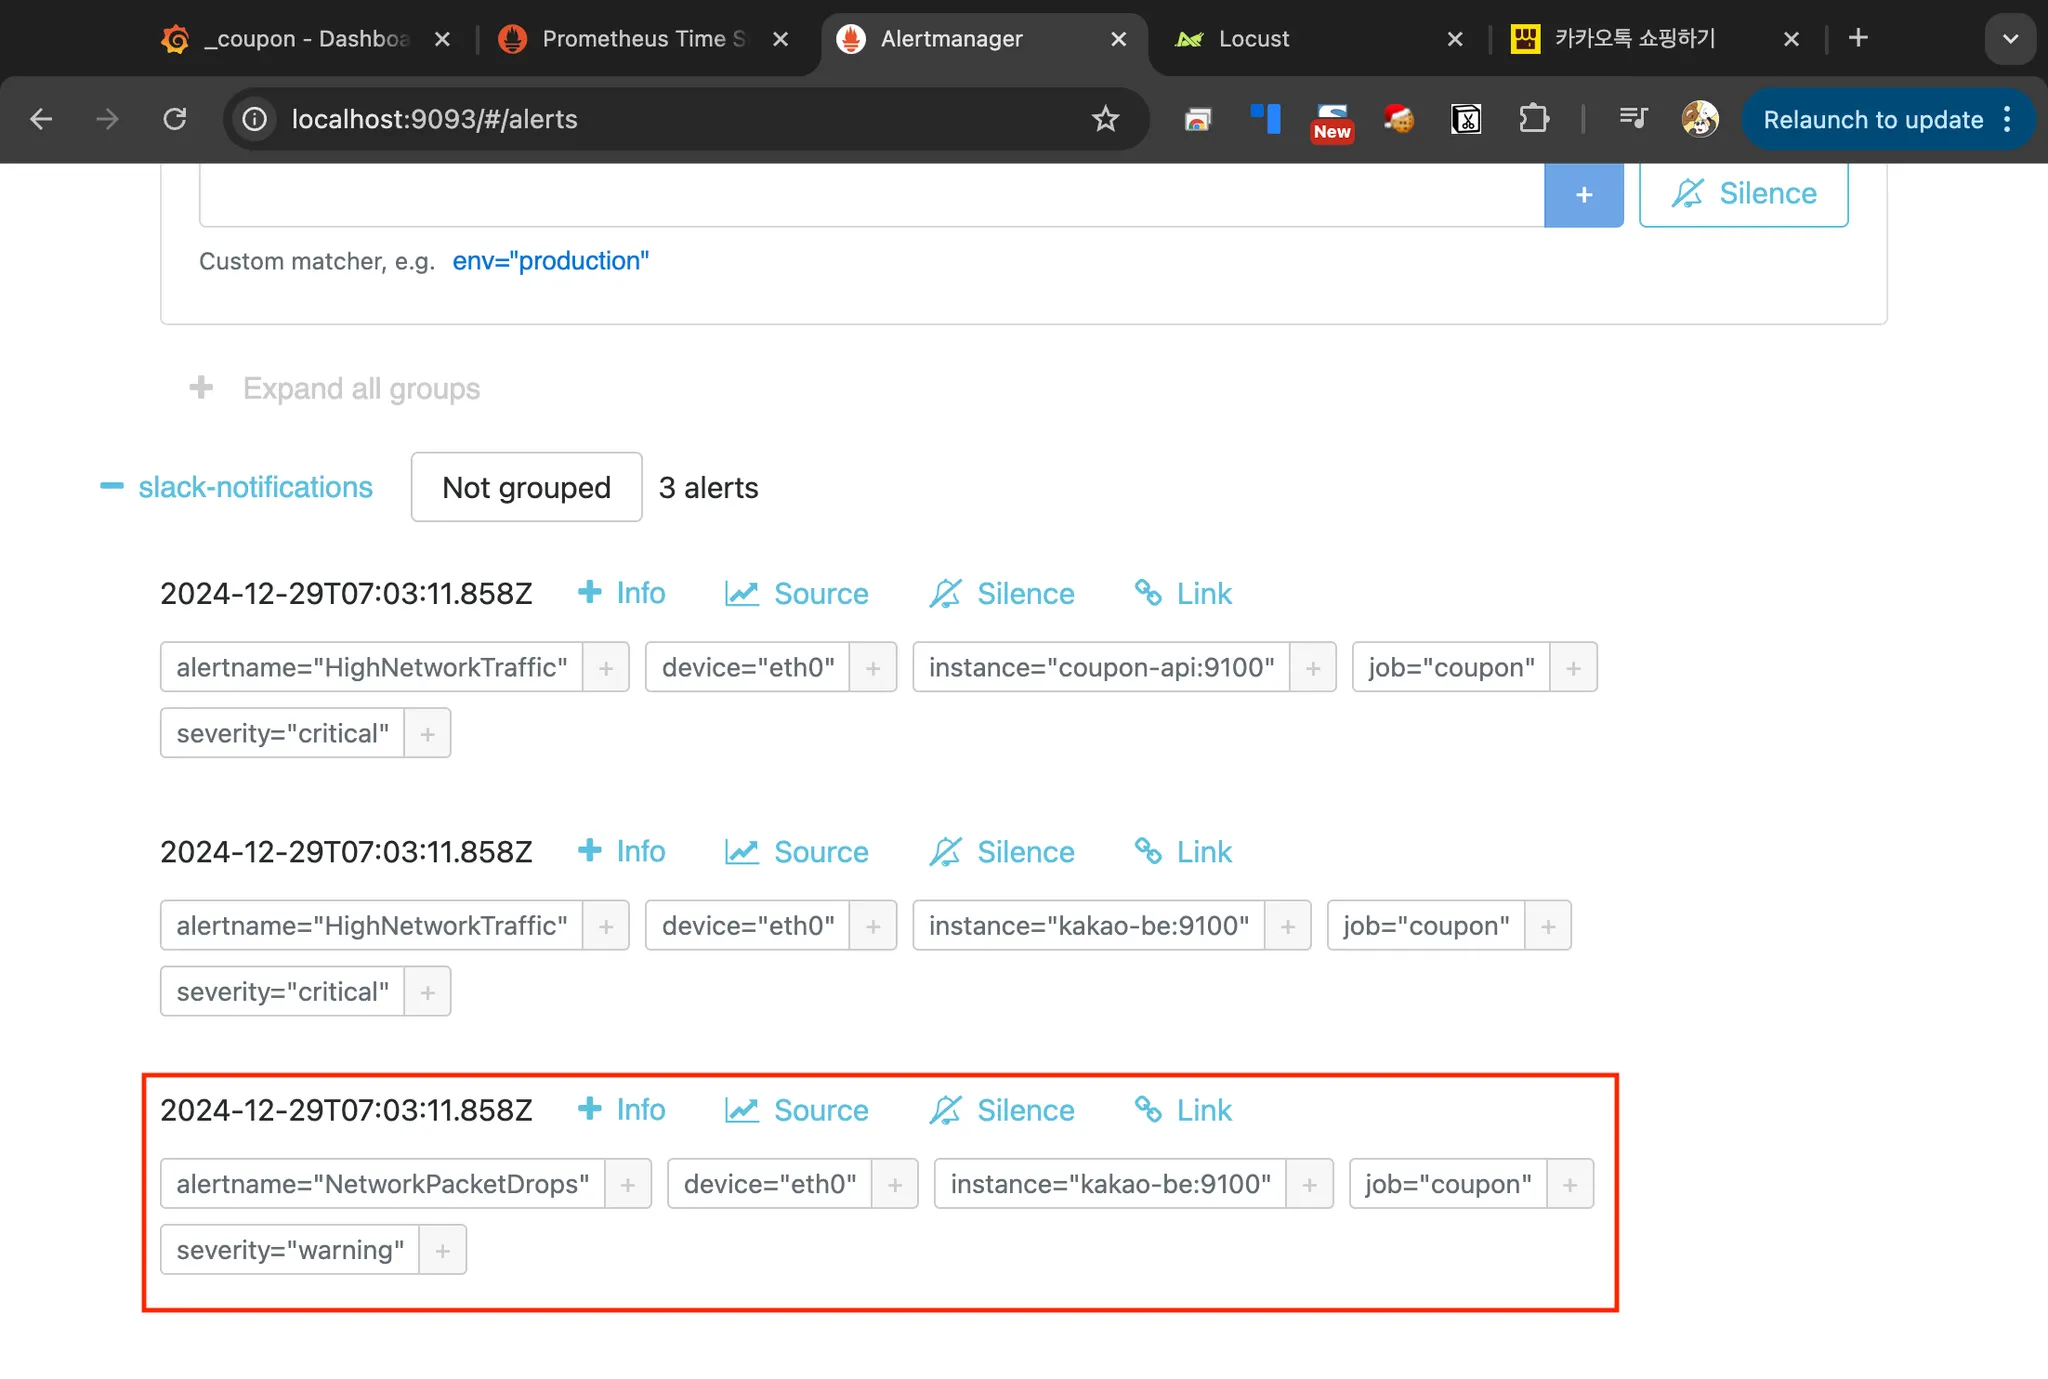This screenshot has width=2048, height=1379.
Task: Switch to the Locust browser tab
Action: (1253, 39)
